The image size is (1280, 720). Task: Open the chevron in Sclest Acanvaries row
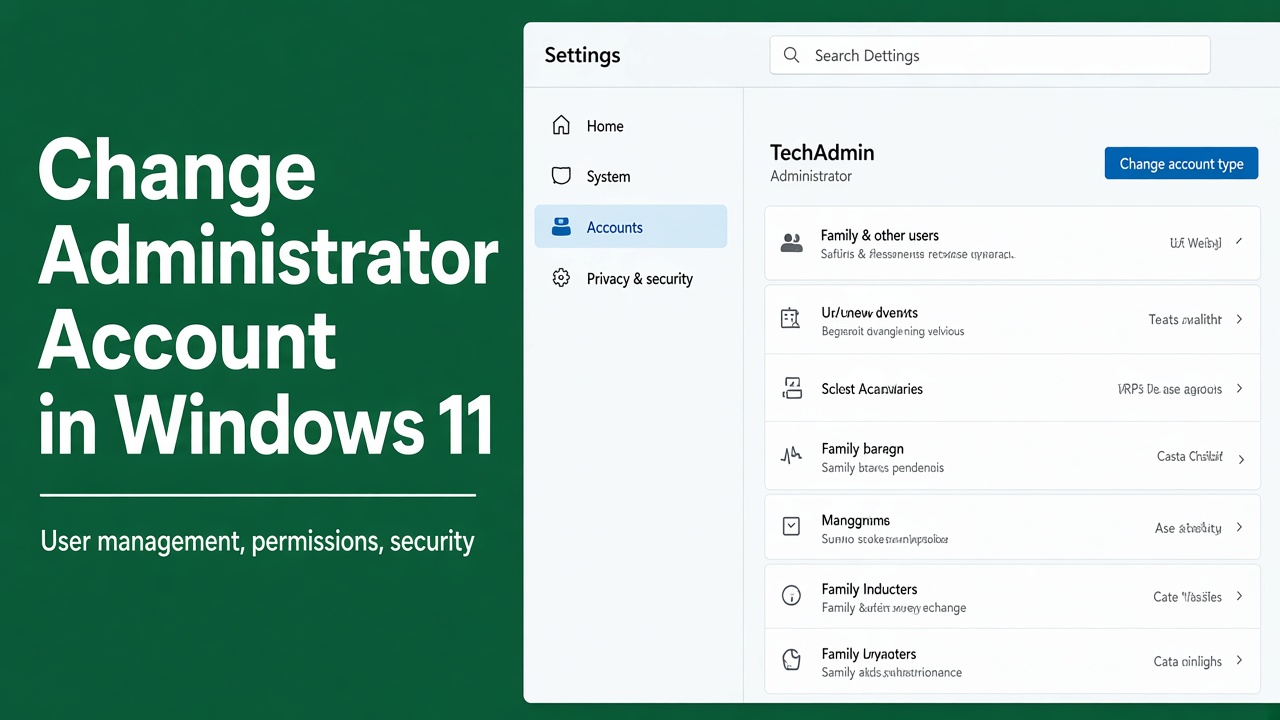1239,388
